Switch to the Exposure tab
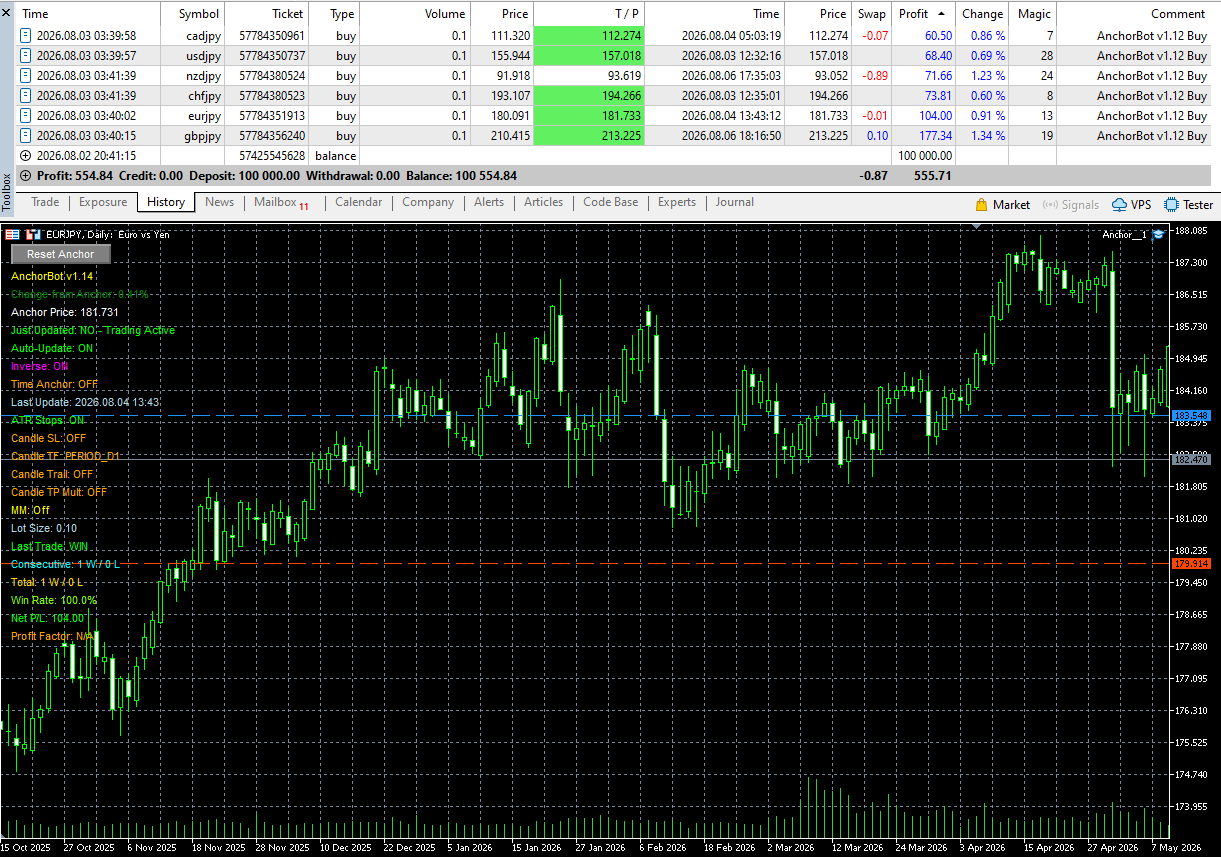 103,202
